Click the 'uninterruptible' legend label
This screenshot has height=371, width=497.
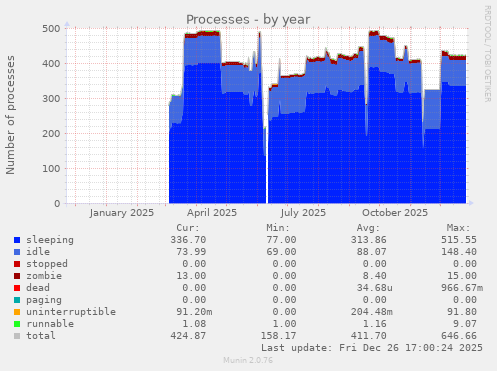71,312
